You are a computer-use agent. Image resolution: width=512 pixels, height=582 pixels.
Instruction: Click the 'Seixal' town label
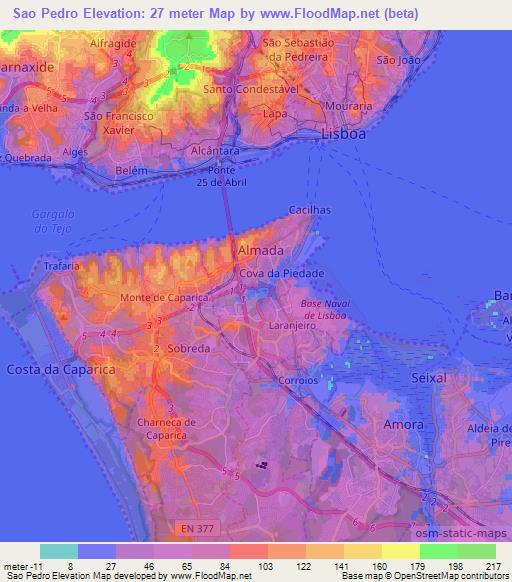click(429, 378)
